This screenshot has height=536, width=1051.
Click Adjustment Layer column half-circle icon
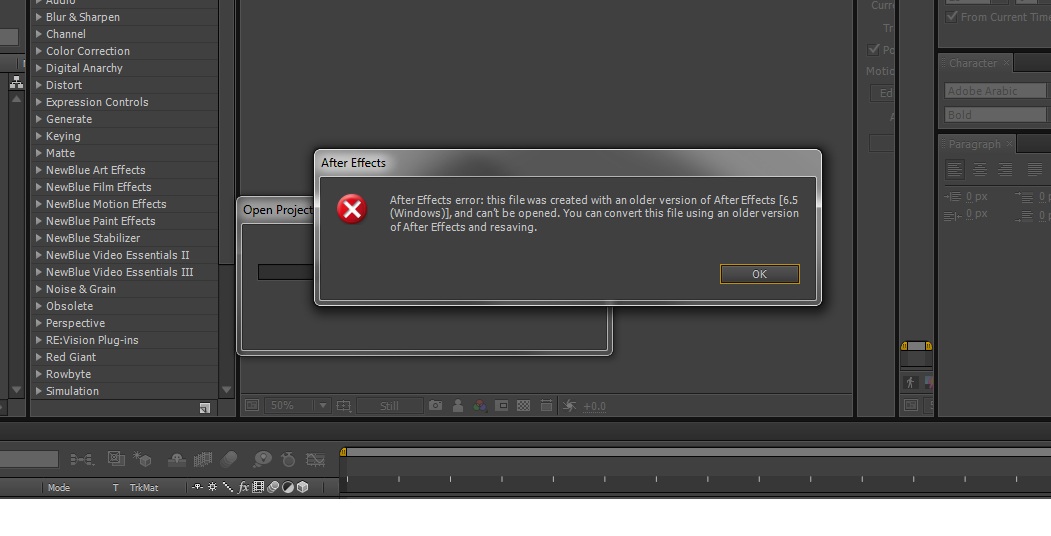(x=288, y=487)
